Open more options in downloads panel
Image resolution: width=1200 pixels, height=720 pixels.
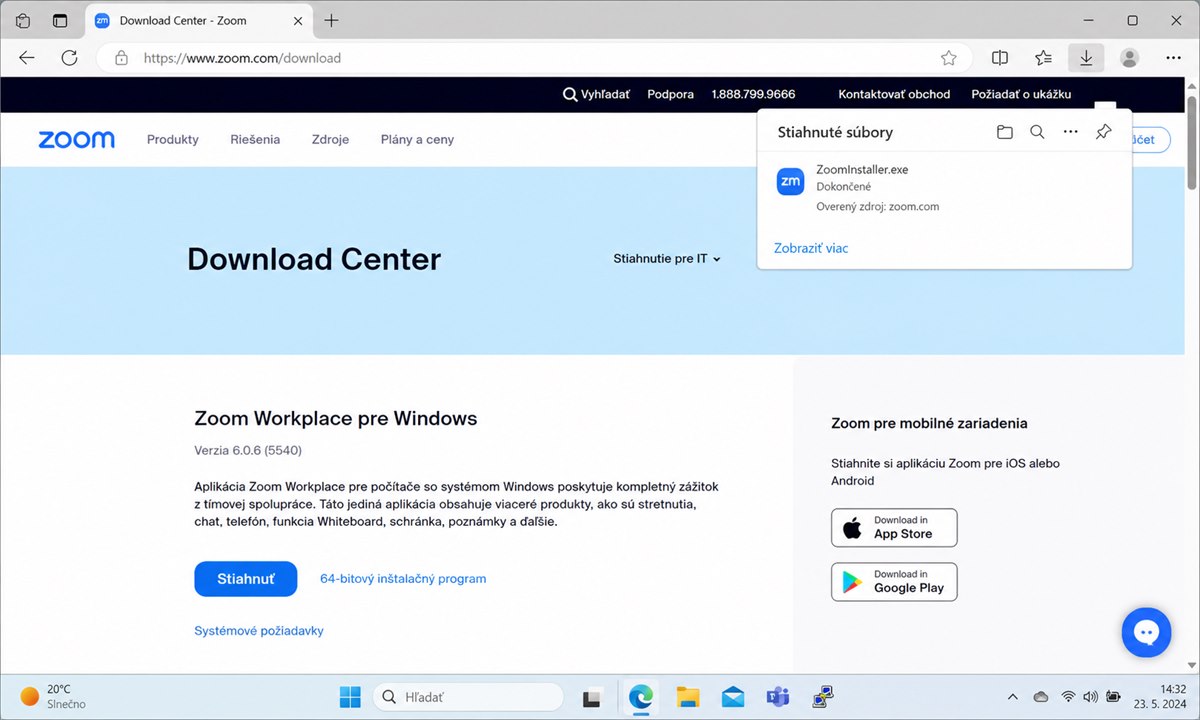click(1071, 132)
